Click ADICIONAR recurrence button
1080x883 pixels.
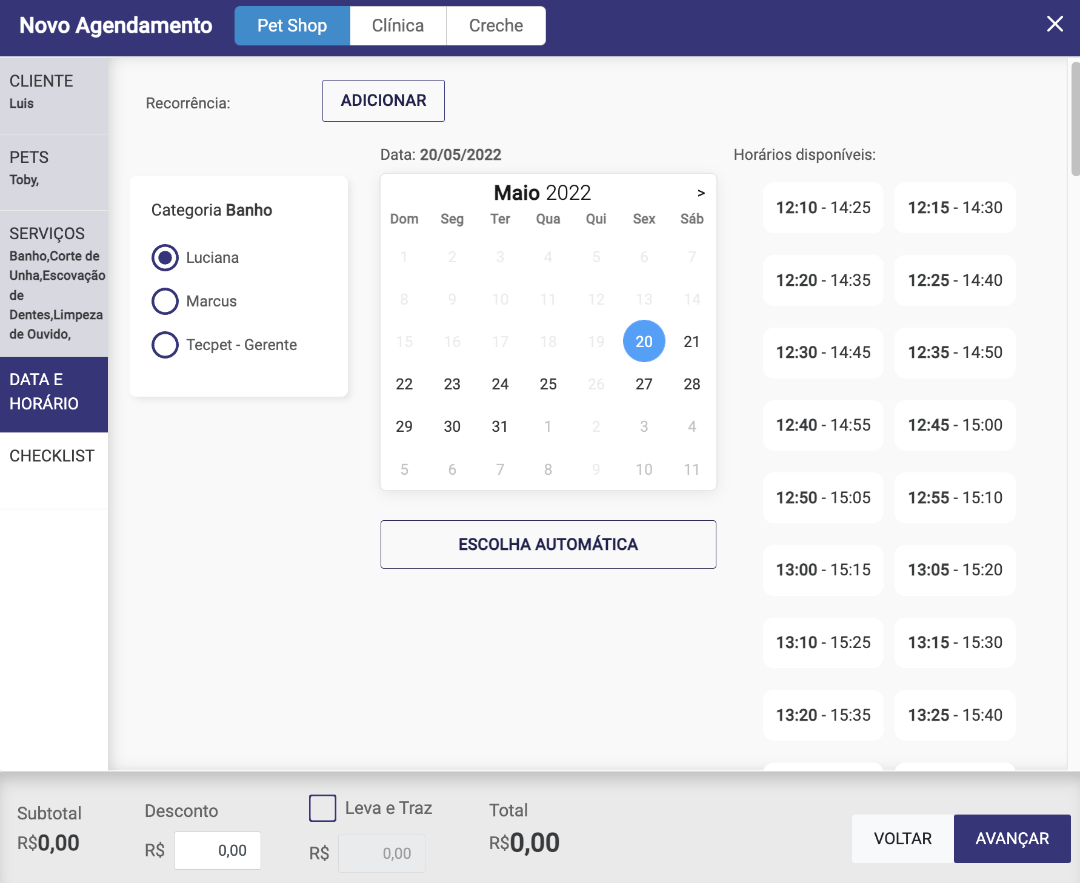click(x=383, y=101)
